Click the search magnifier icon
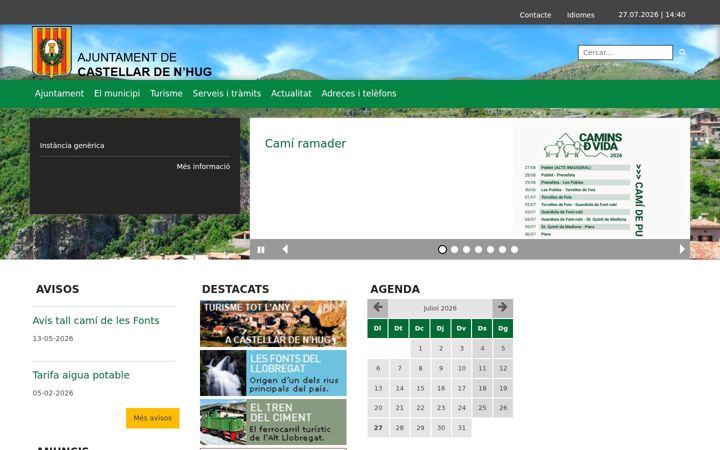 coord(682,52)
